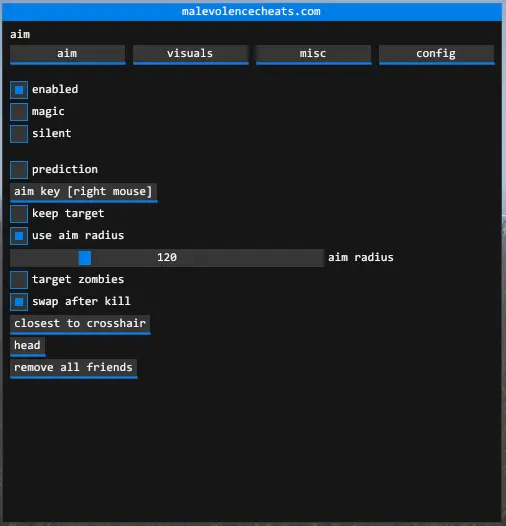Click the aim section header above tabs

pos(20,34)
